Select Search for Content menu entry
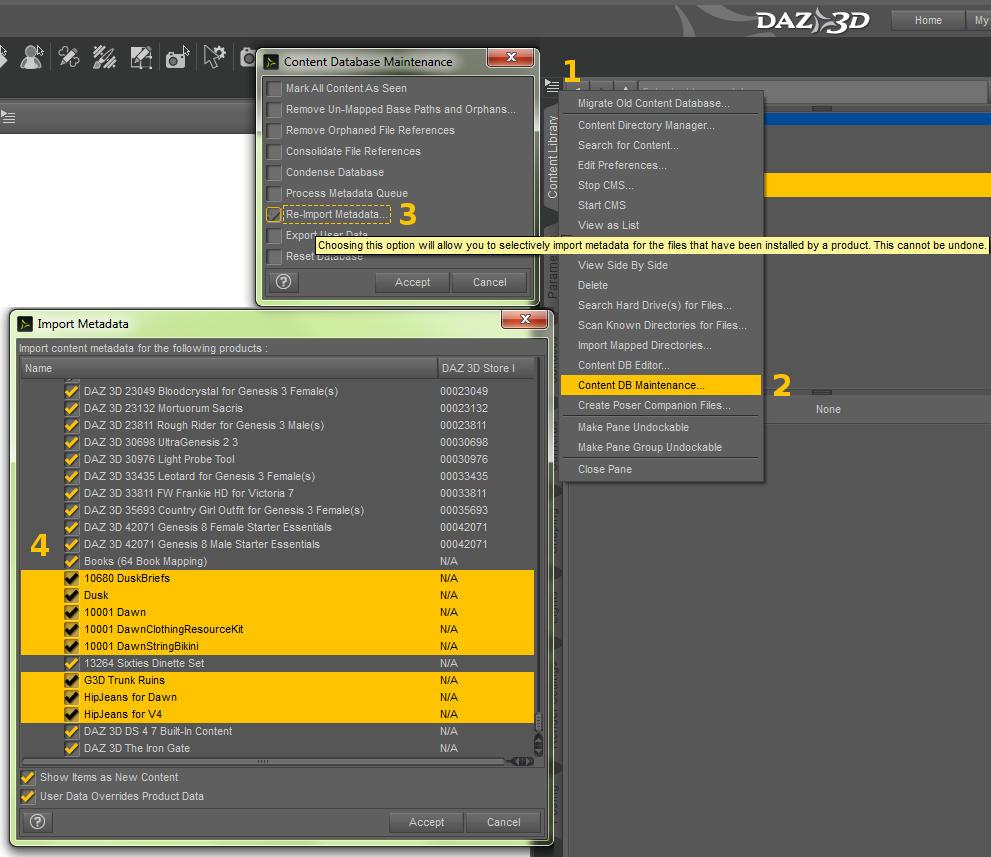The height and width of the screenshot is (857, 991). pyautogui.click(x=660, y=145)
